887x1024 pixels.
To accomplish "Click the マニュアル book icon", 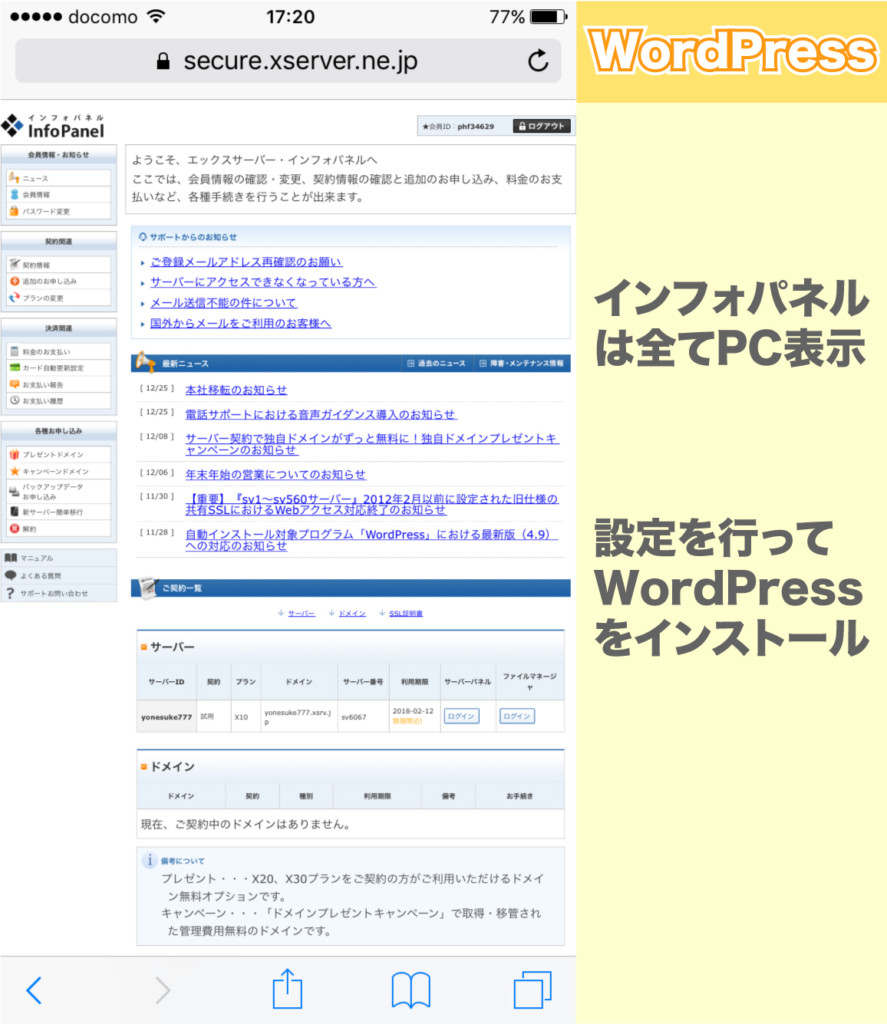I will coord(10,558).
